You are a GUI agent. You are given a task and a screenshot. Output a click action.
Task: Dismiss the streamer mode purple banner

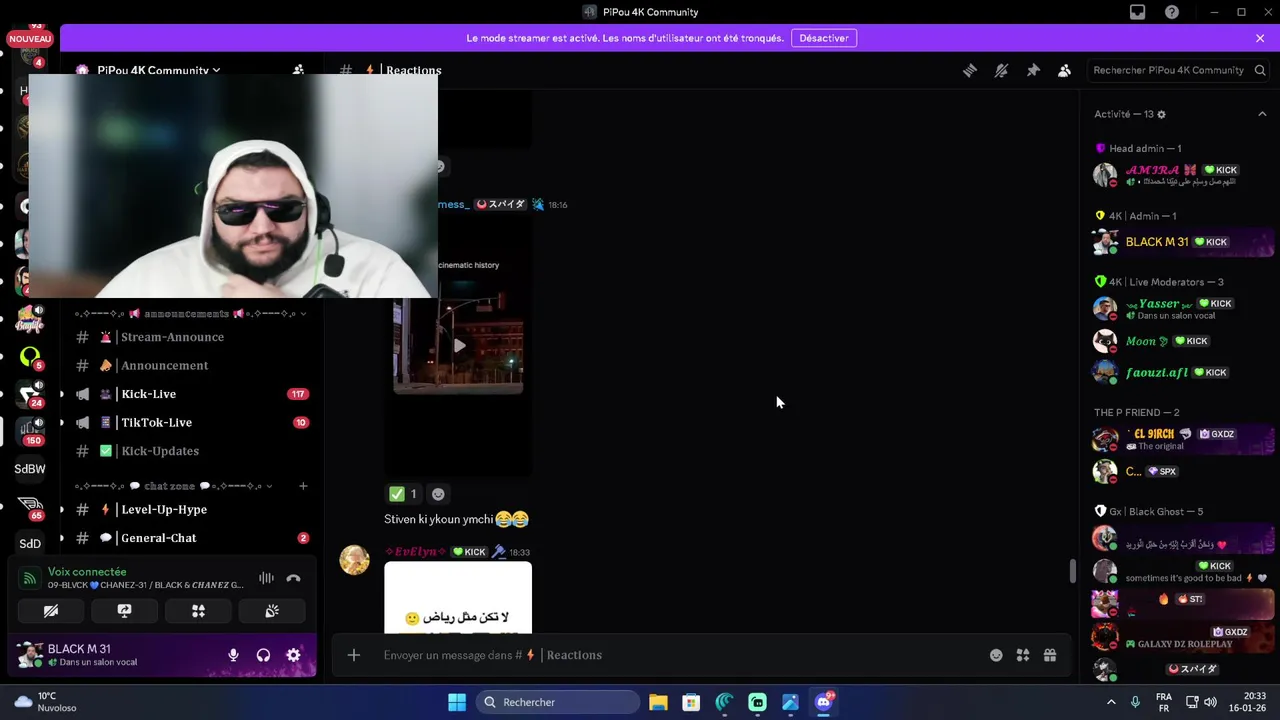point(1260,38)
